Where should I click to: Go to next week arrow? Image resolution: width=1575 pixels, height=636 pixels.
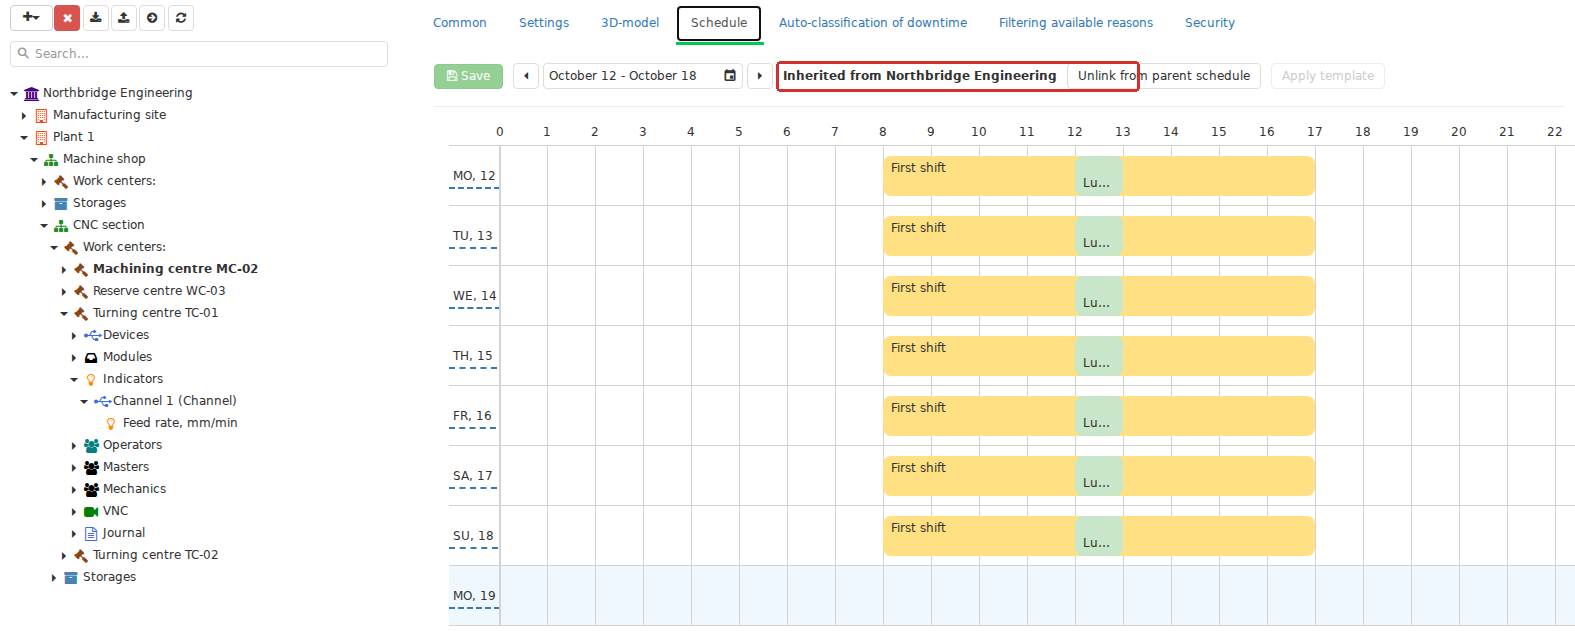pyautogui.click(x=760, y=76)
